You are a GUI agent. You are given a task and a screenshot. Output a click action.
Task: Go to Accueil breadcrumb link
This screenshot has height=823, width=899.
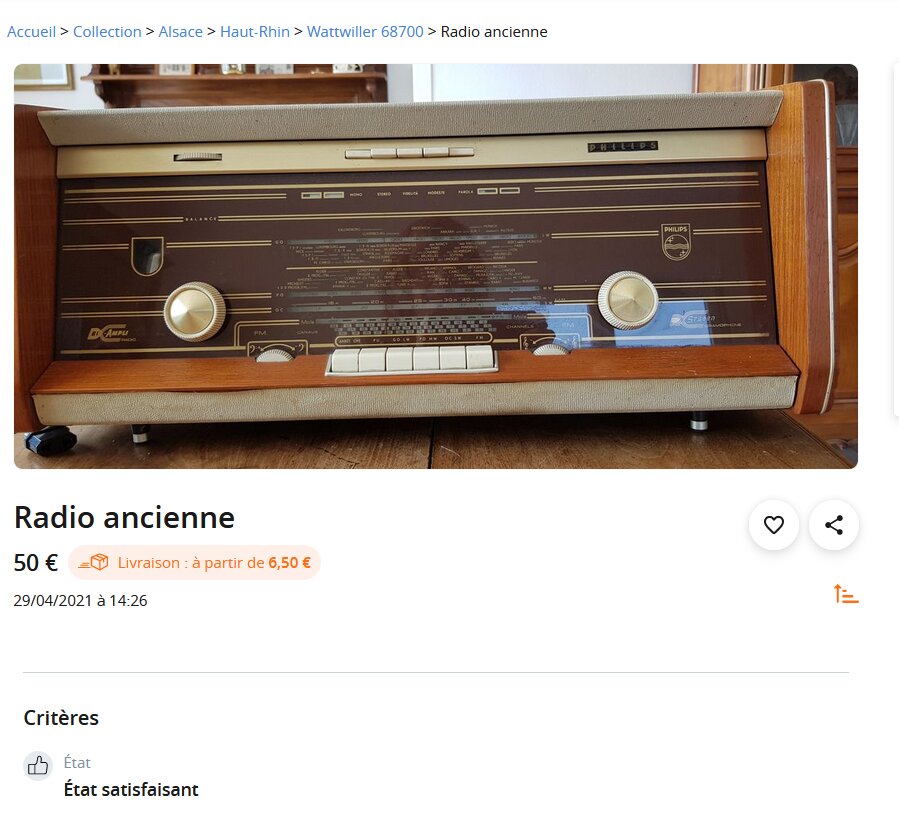(x=32, y=32)
